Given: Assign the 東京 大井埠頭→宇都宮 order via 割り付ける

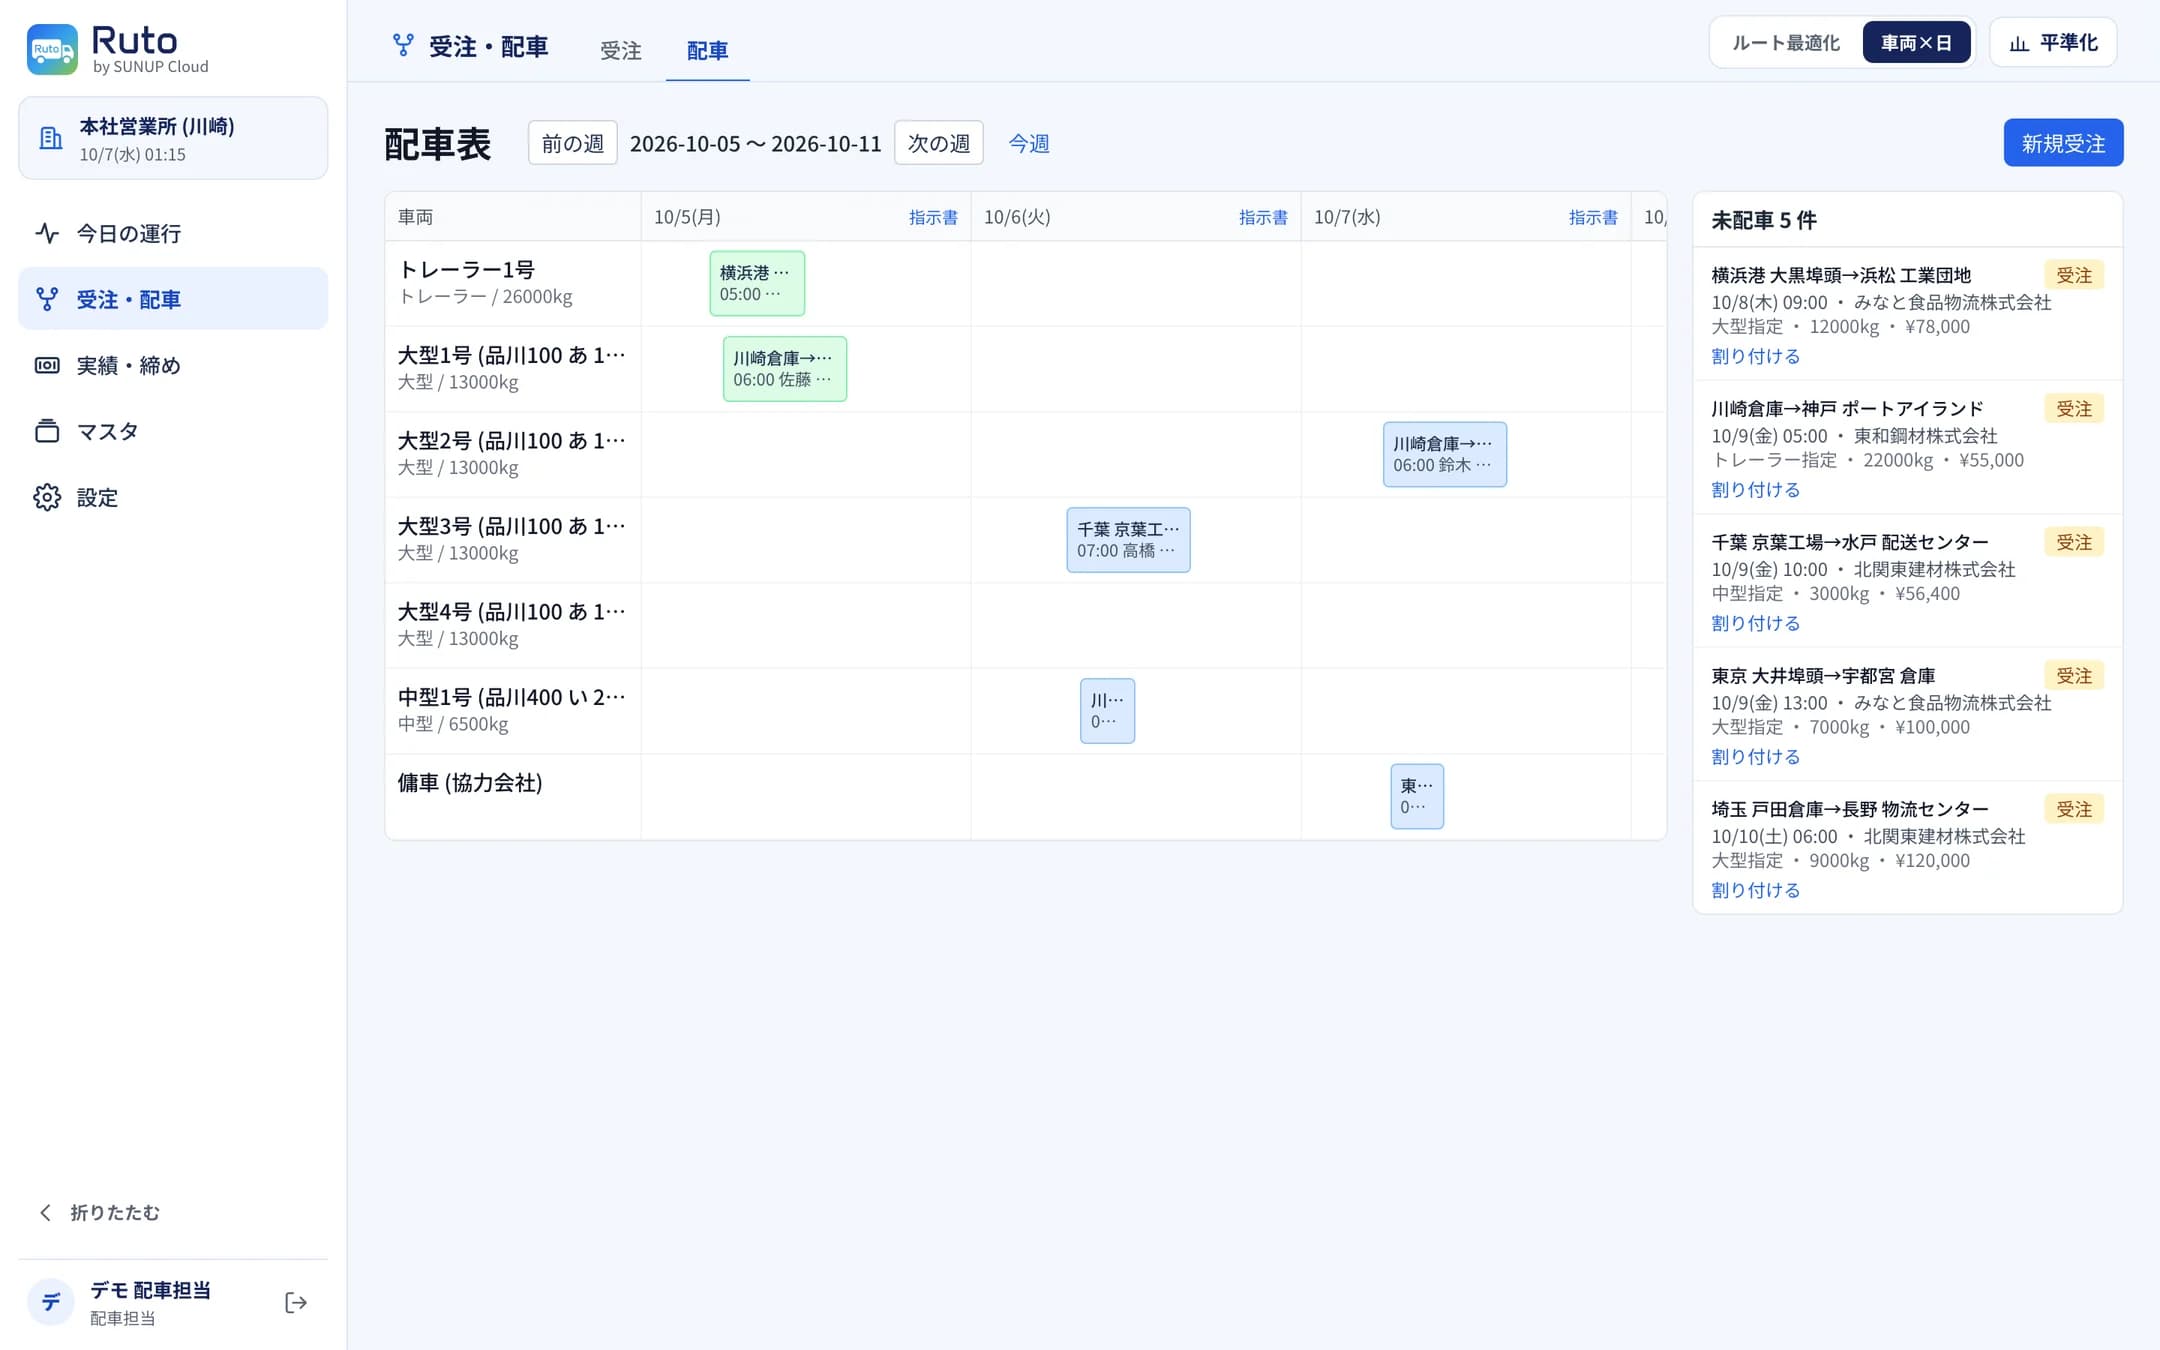Looking at the screenshot, I should (1755, 757).
